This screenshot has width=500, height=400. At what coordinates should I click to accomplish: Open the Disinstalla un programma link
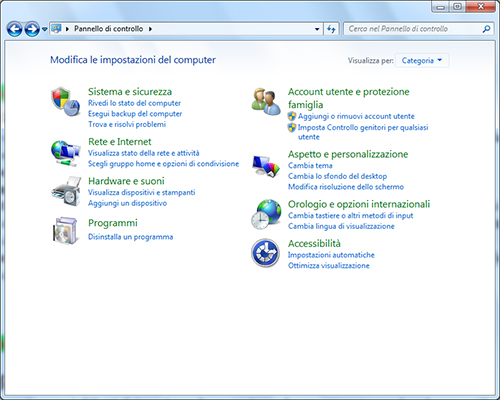[x=130, y=237]
